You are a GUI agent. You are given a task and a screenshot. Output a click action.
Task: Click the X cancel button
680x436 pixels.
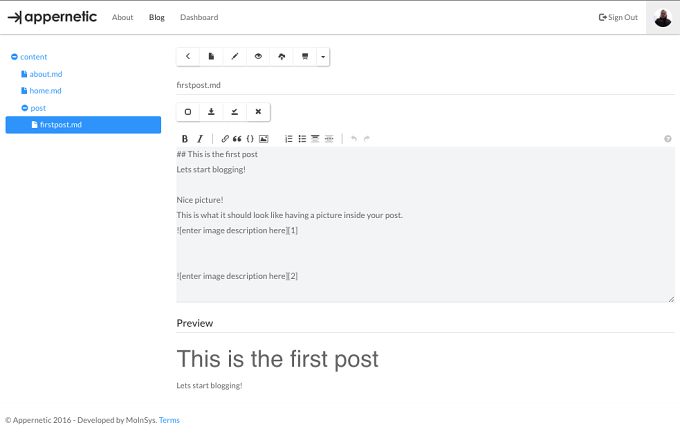coord(258,112)
